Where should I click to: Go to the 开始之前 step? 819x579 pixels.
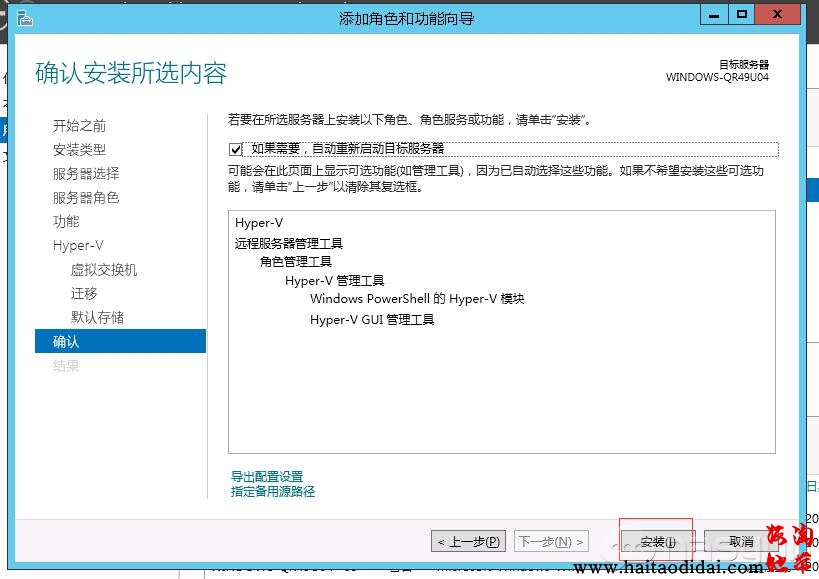[x=79, y=126]
